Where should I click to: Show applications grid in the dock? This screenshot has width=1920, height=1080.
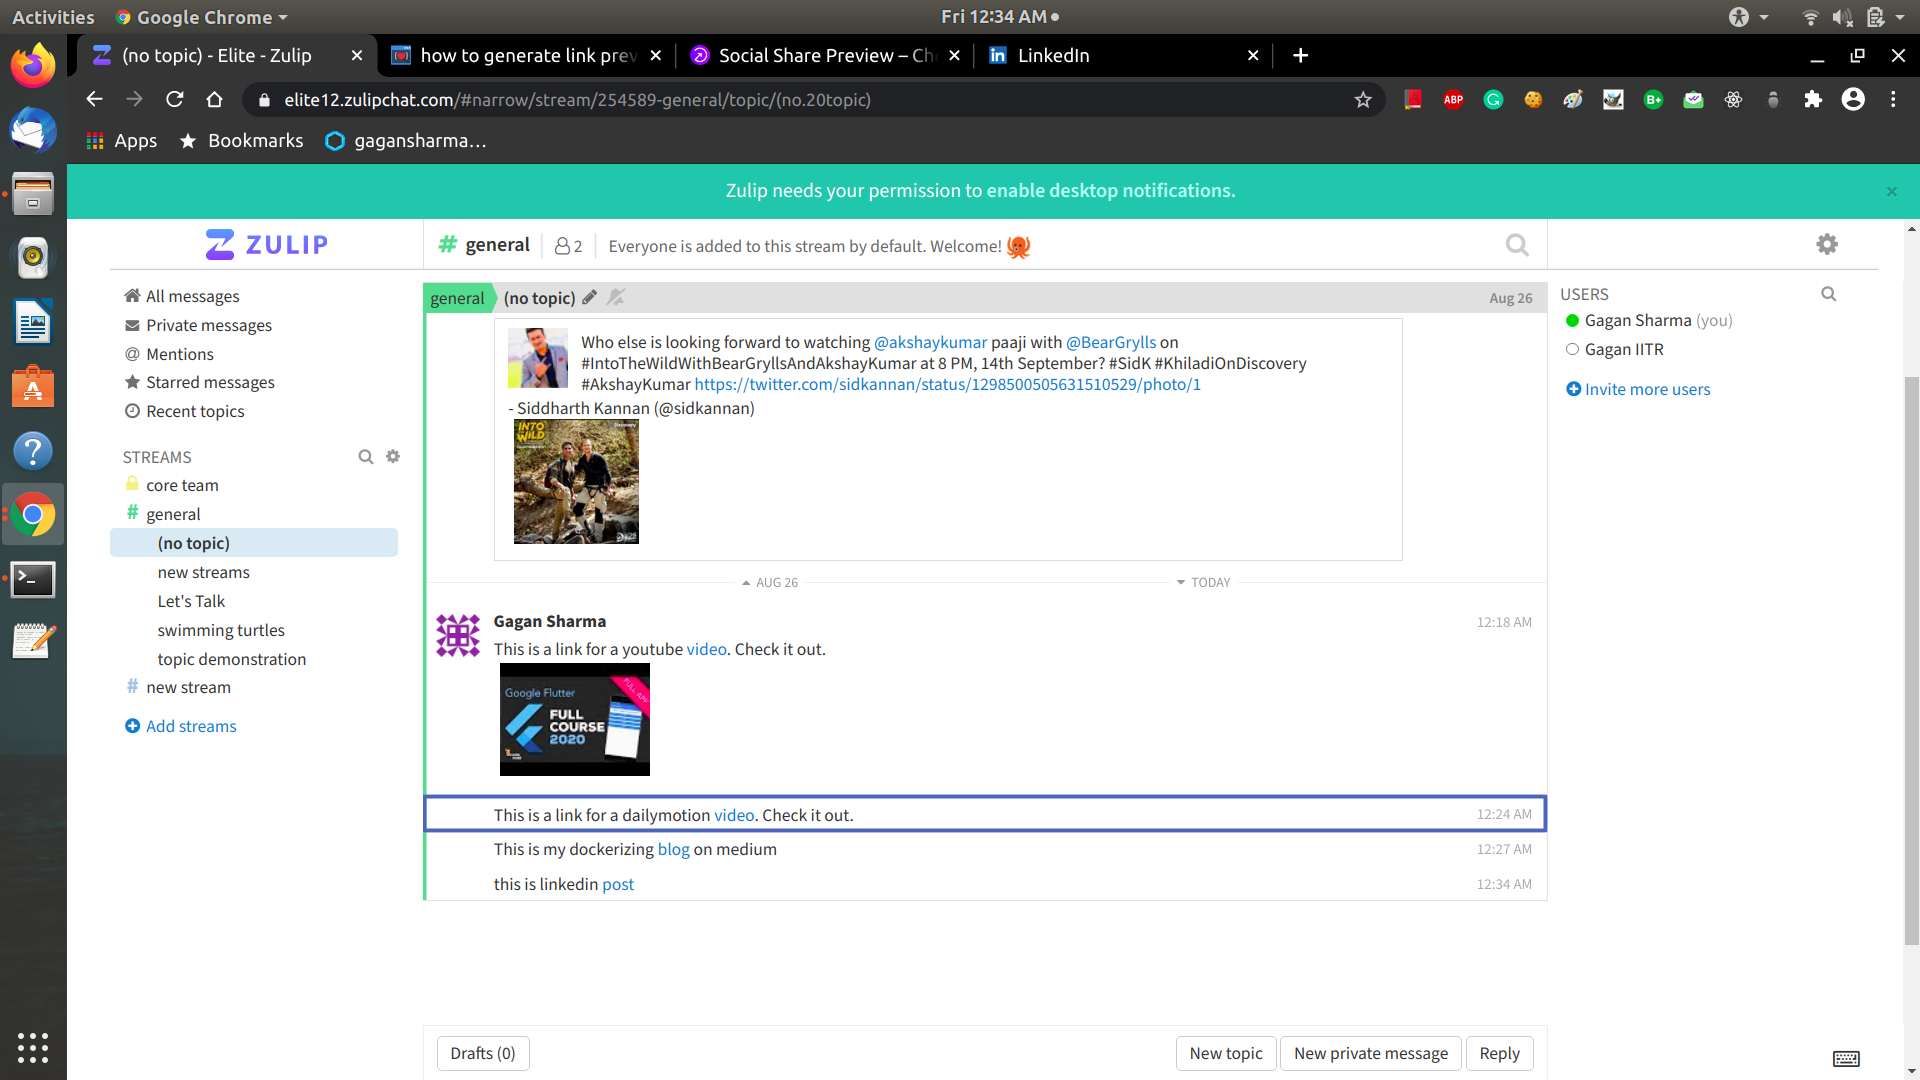[x=33, y=1047]
